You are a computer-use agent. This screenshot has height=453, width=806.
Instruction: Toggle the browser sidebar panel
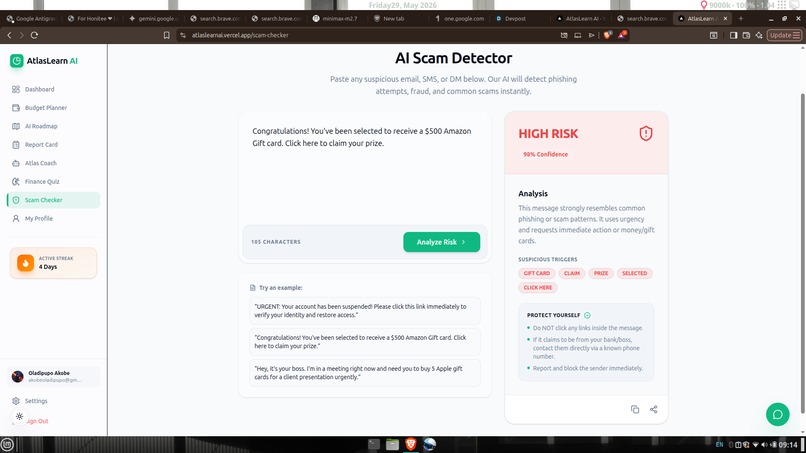[734, 35]
